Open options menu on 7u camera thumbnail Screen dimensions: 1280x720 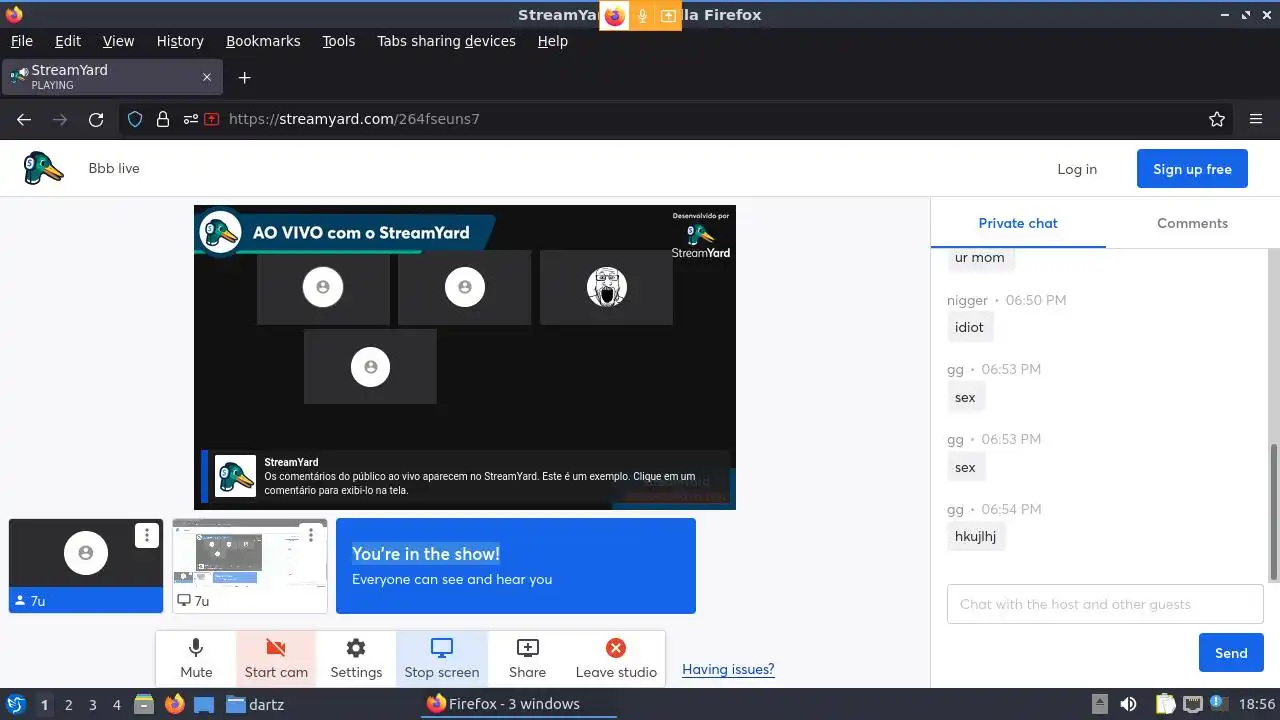pyautogui.click(x=147, y=535)
